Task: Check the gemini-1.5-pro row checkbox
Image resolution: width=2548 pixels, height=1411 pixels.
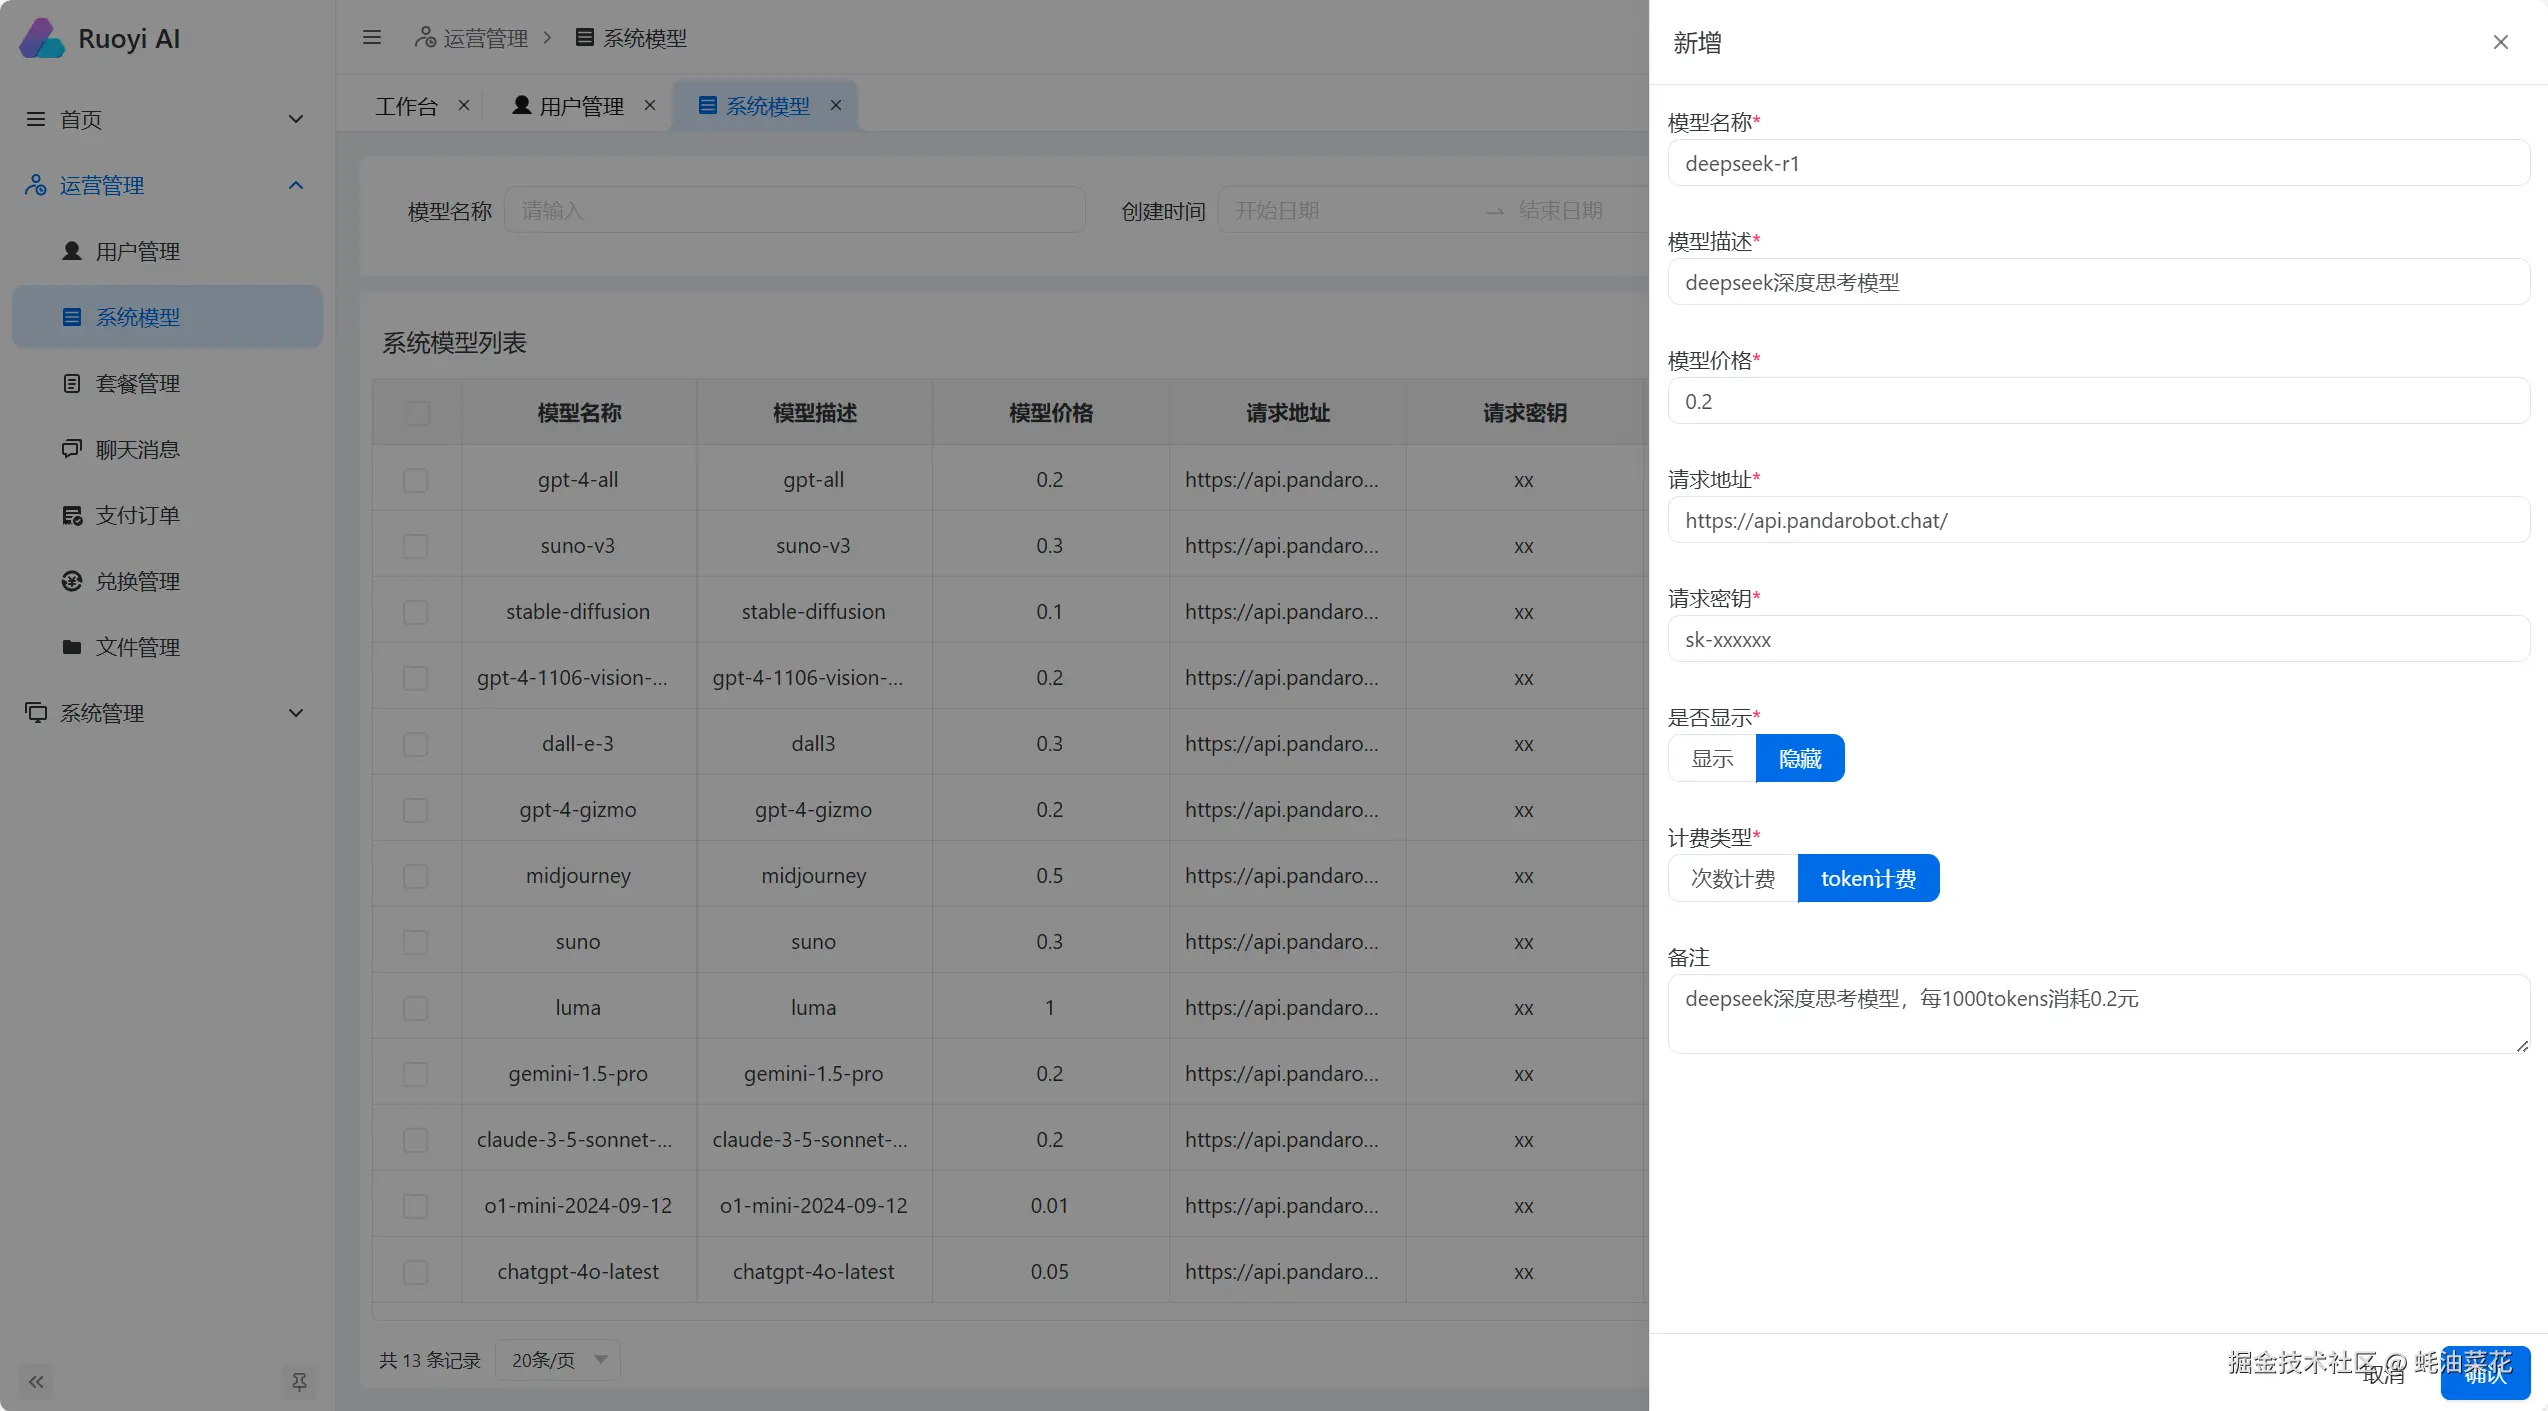Action: tap(415, 1074)
